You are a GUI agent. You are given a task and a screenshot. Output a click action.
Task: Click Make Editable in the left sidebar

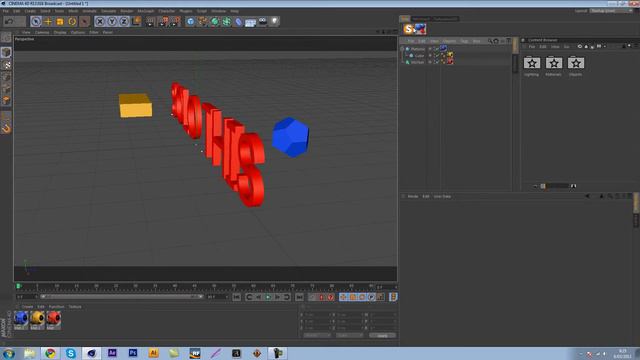6,38
